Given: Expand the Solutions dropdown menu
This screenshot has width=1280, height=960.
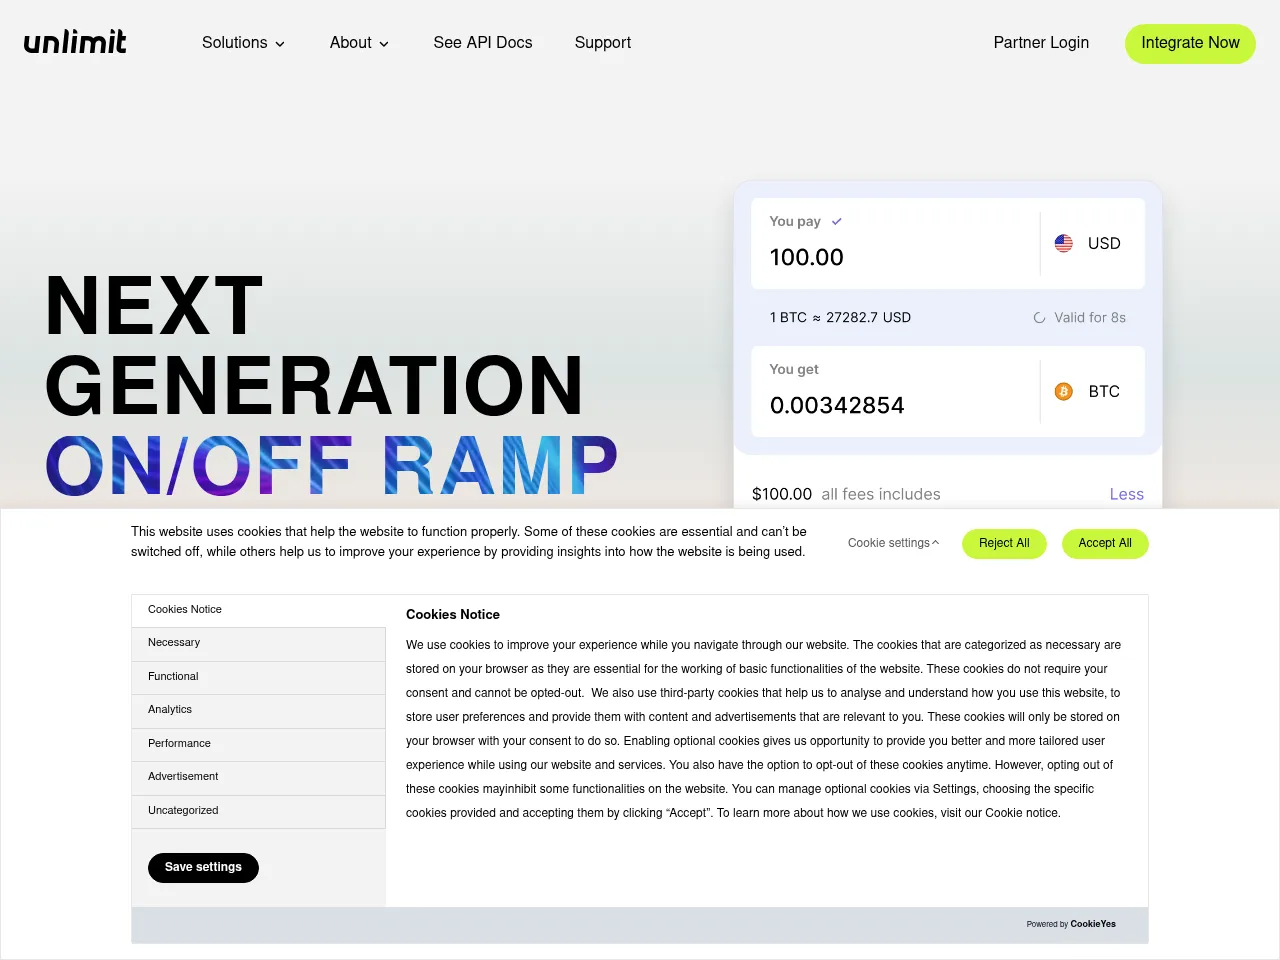Looking at the screenshot, I should click(243, 43).
